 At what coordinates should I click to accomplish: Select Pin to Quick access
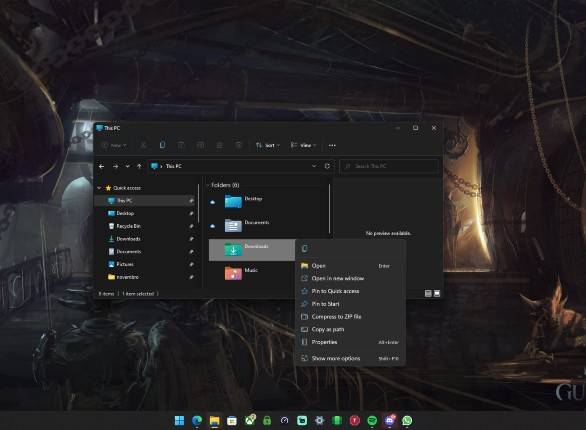point(351,291)
